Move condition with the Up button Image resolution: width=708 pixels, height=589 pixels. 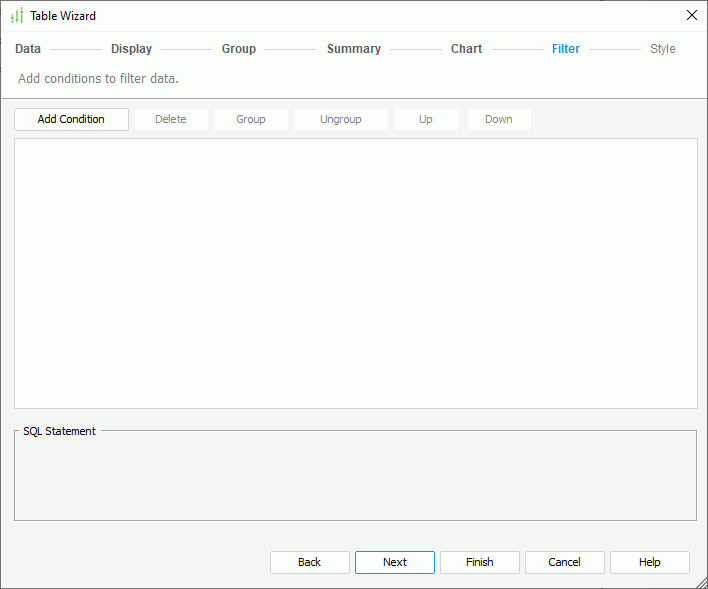click(426, 119)
